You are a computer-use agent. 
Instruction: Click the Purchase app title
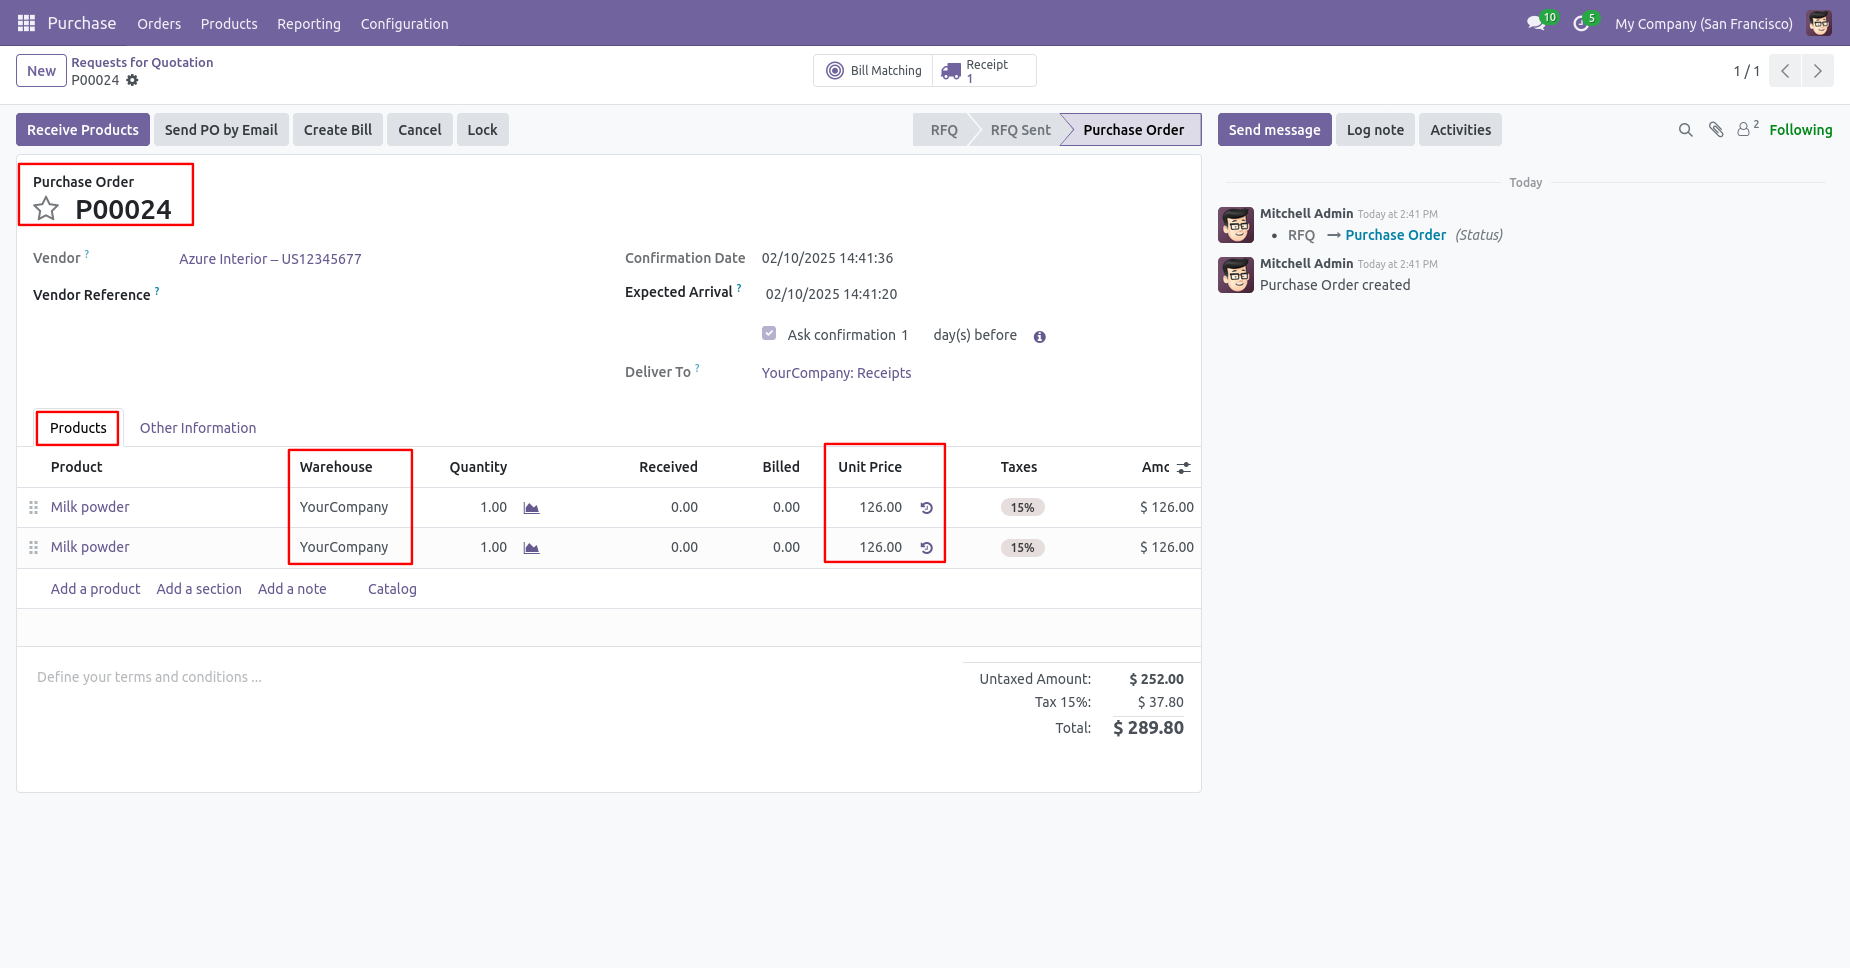pos(82,23)
